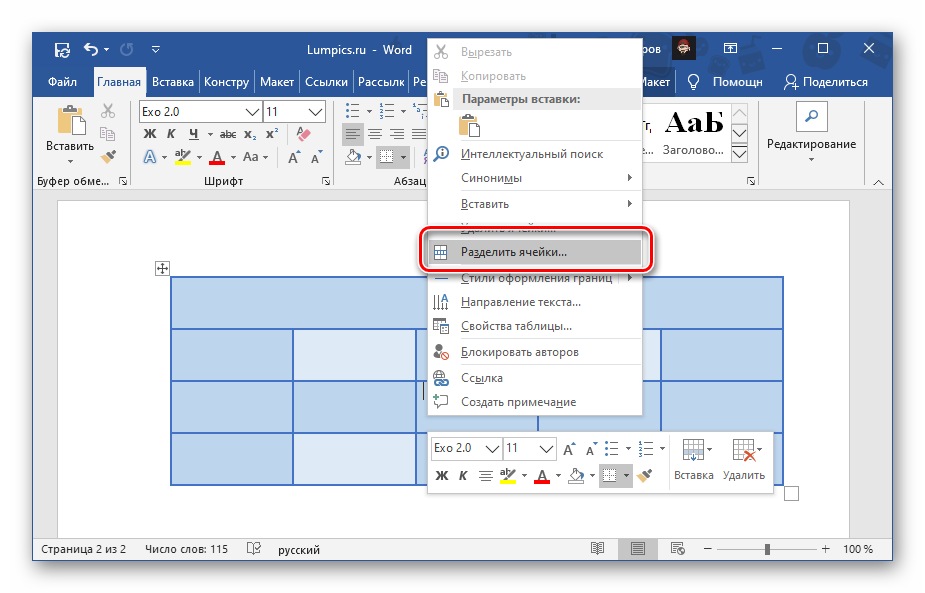
Task: Click the Format Painter brush in the ribbon
Action: click(x=108, y=158)
